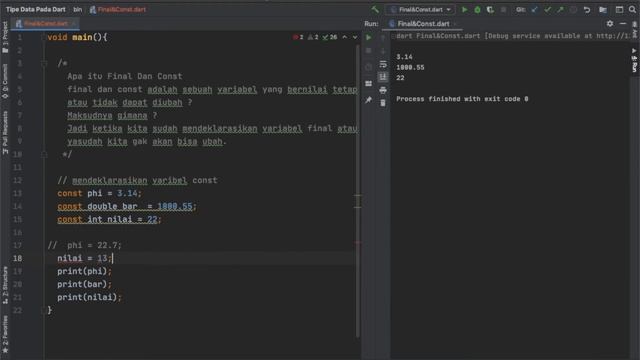Run with coverage from the toolbar icon

pyautogui.click(x=490, y=9)
